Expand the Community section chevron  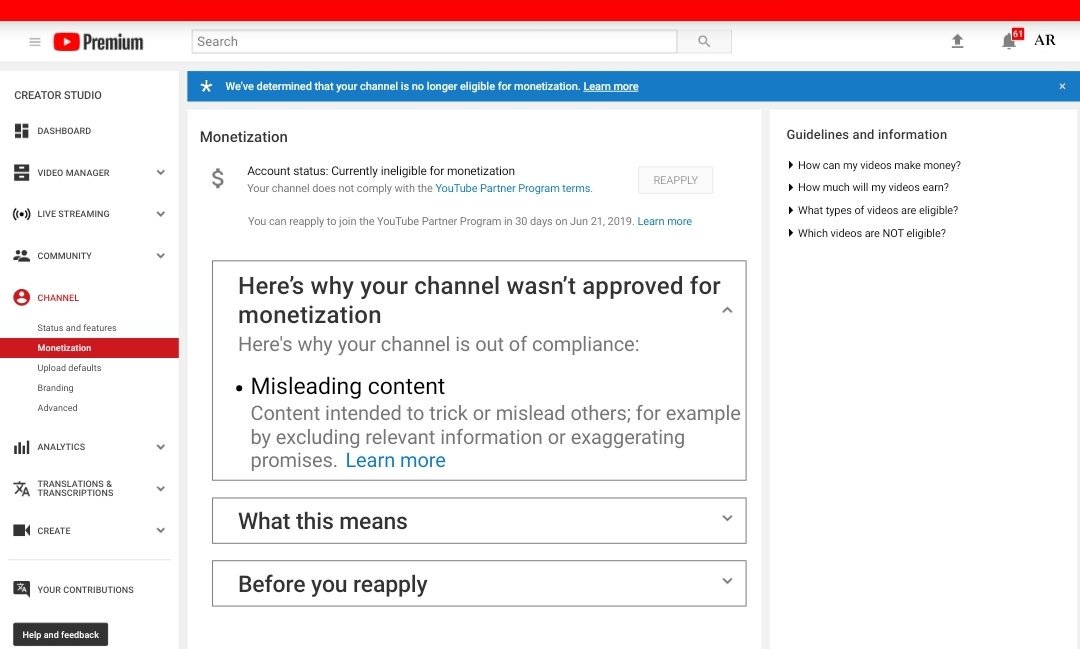click(160, 256)
